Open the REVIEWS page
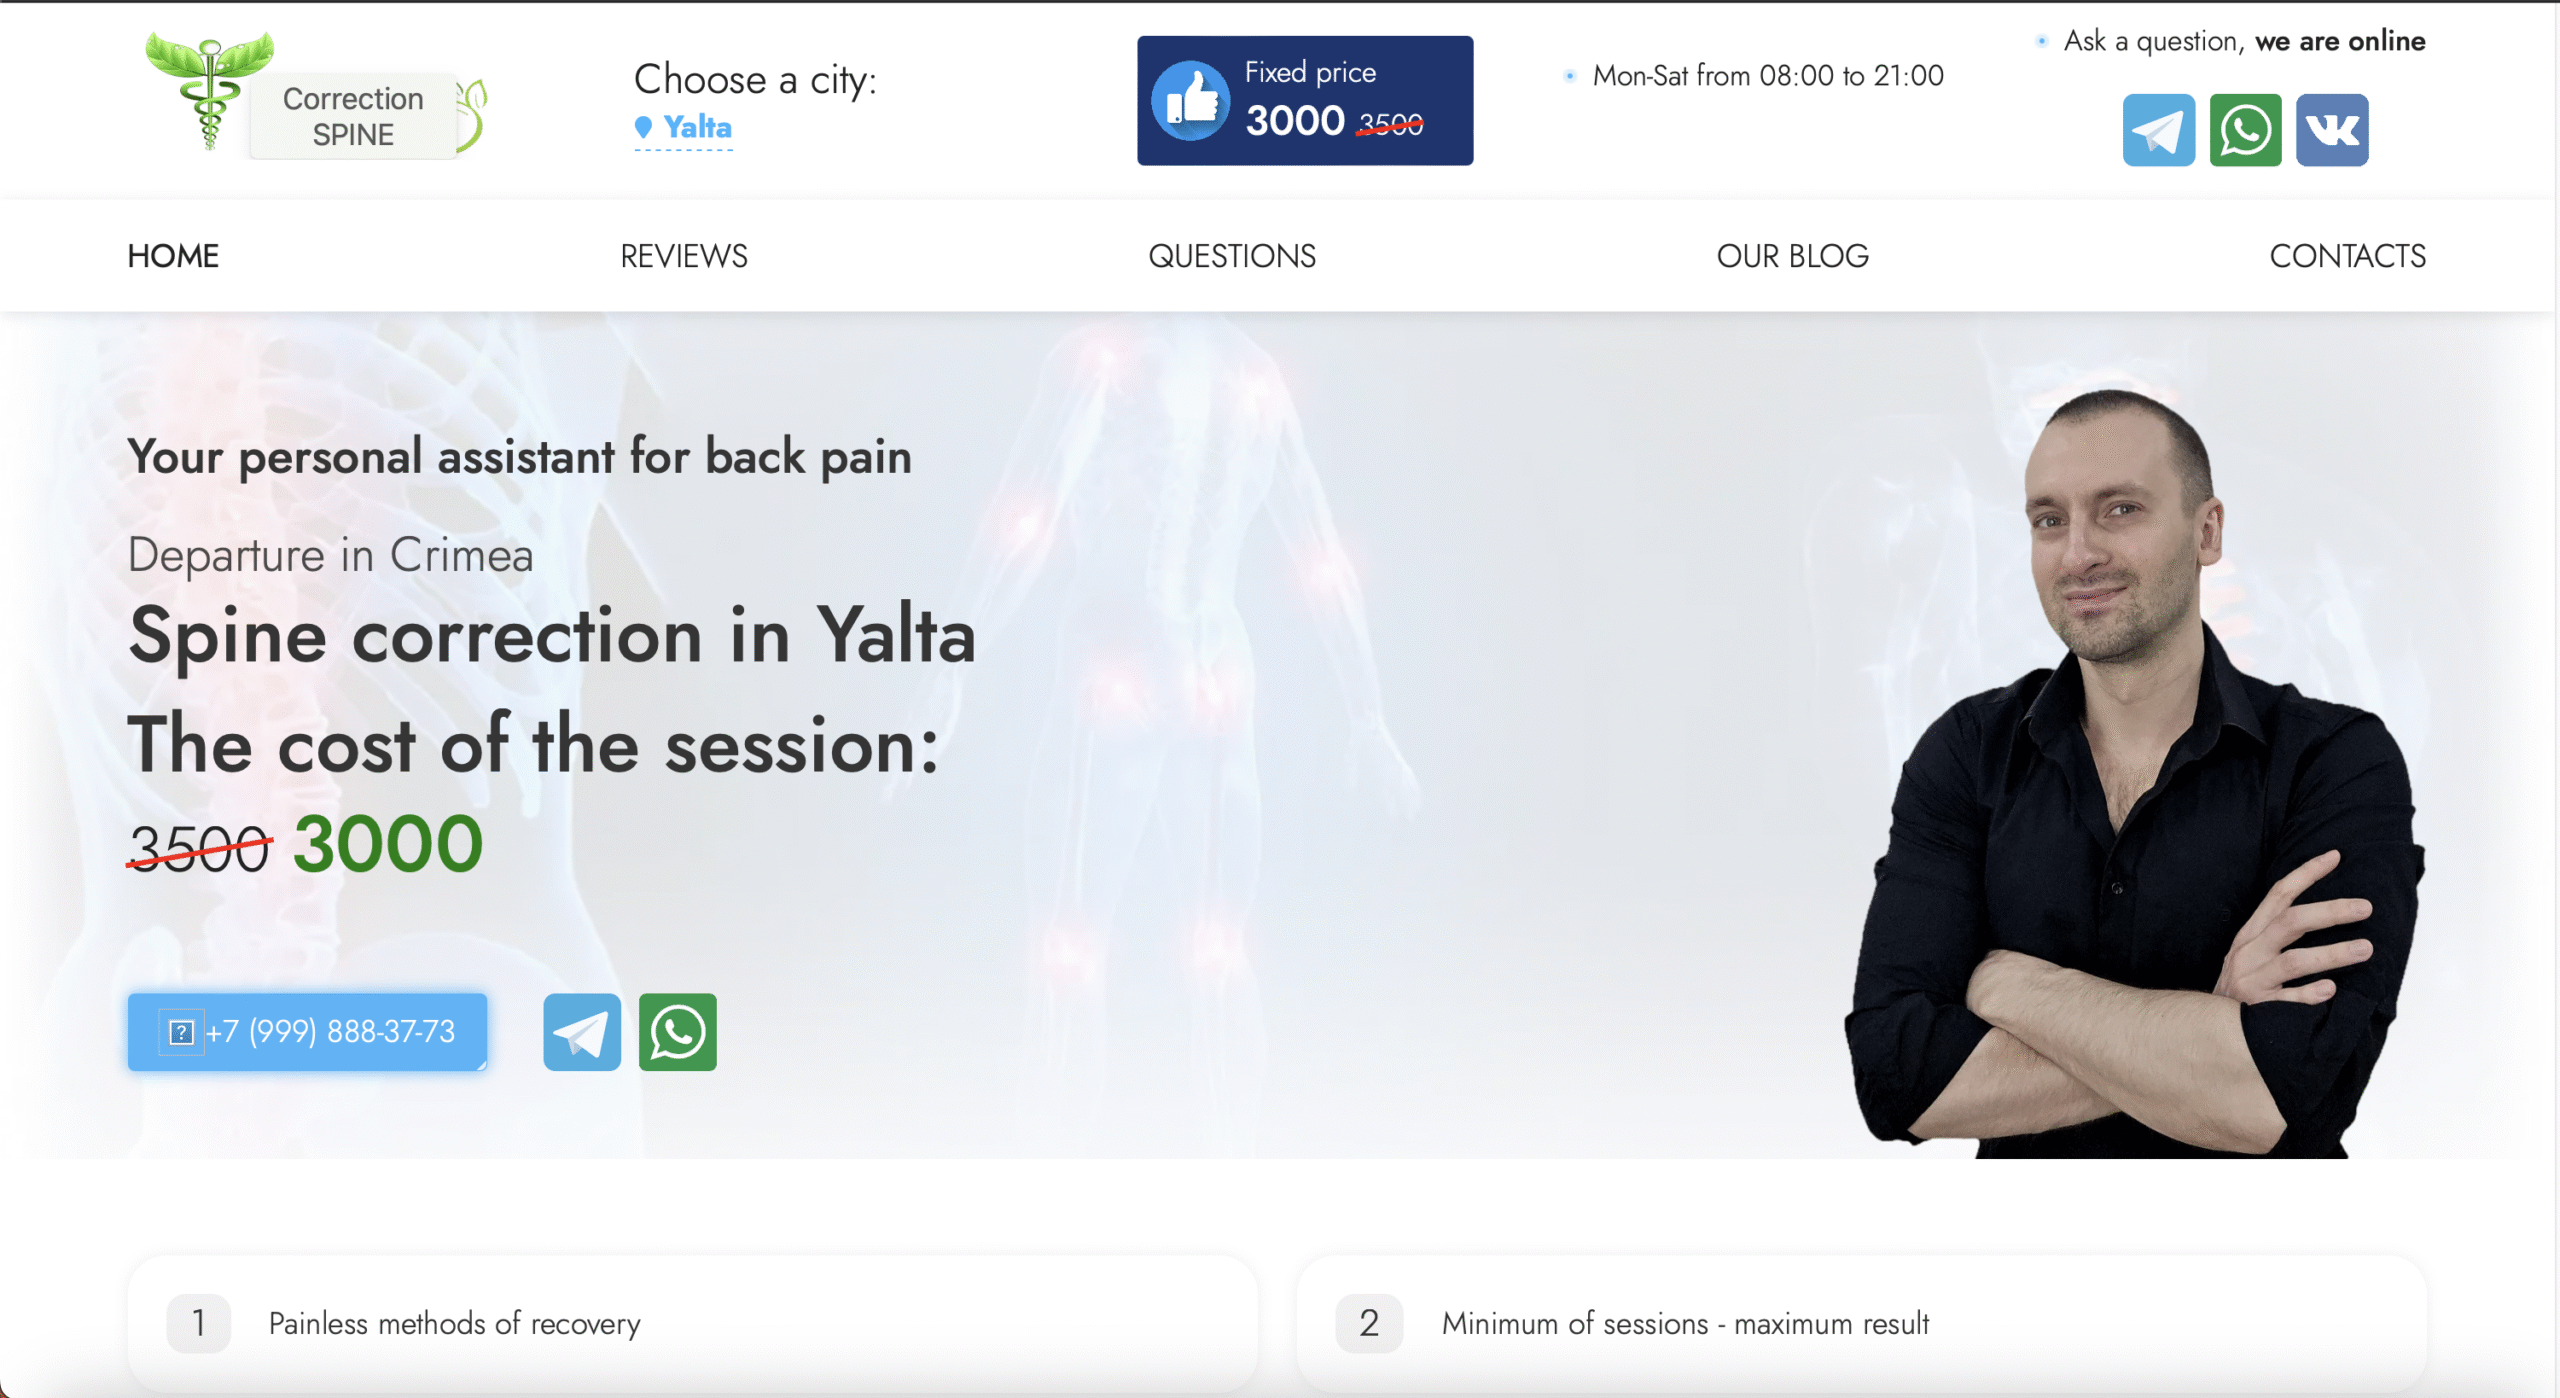The height and width of the screenshot is (1398, 2560). (684, 256)
